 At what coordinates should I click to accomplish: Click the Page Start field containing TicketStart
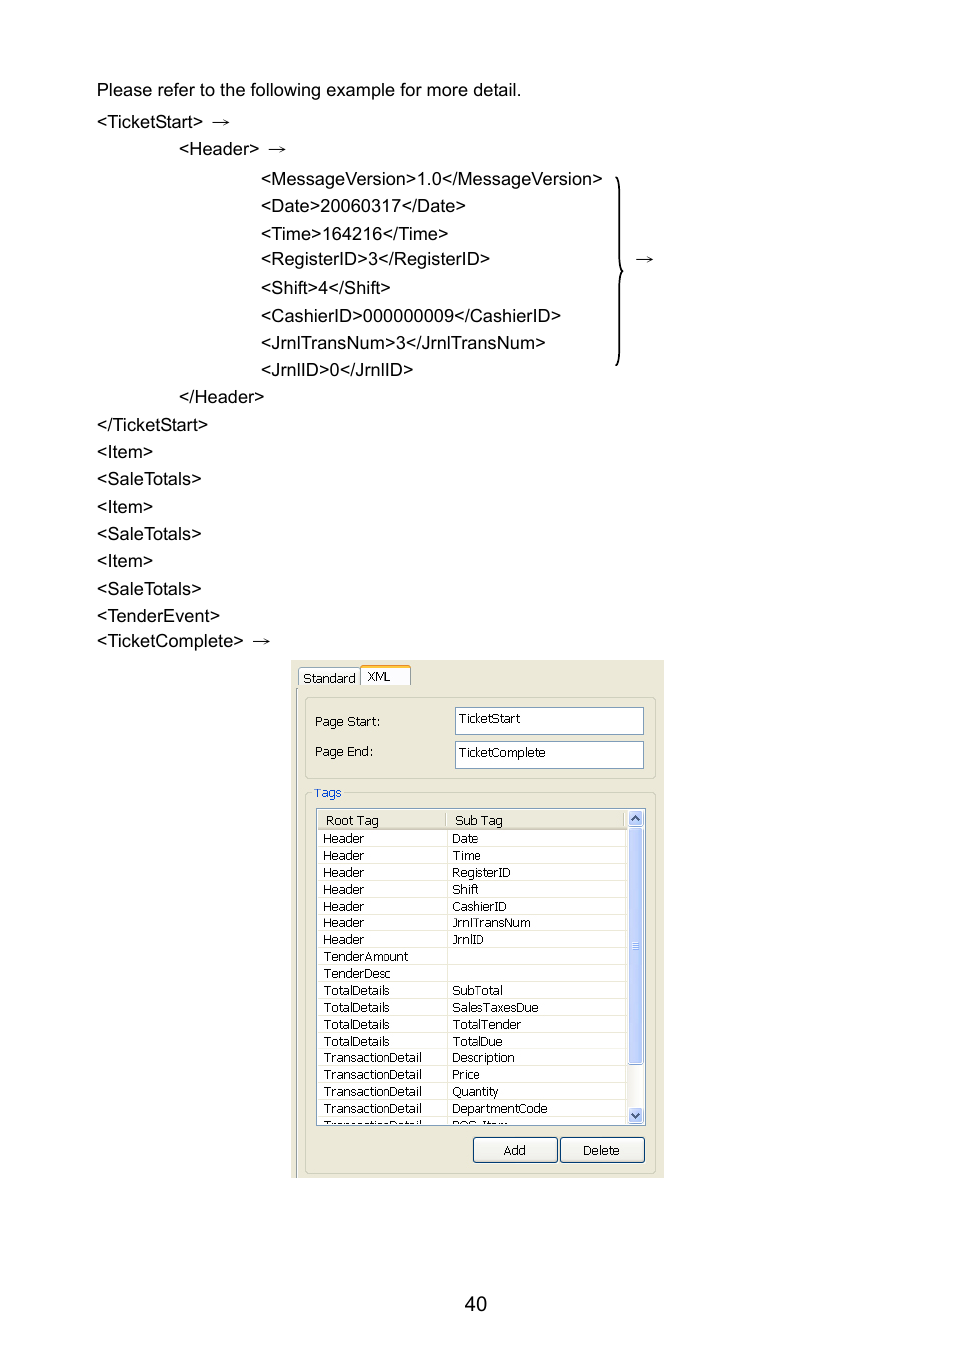tap(549, 720)
